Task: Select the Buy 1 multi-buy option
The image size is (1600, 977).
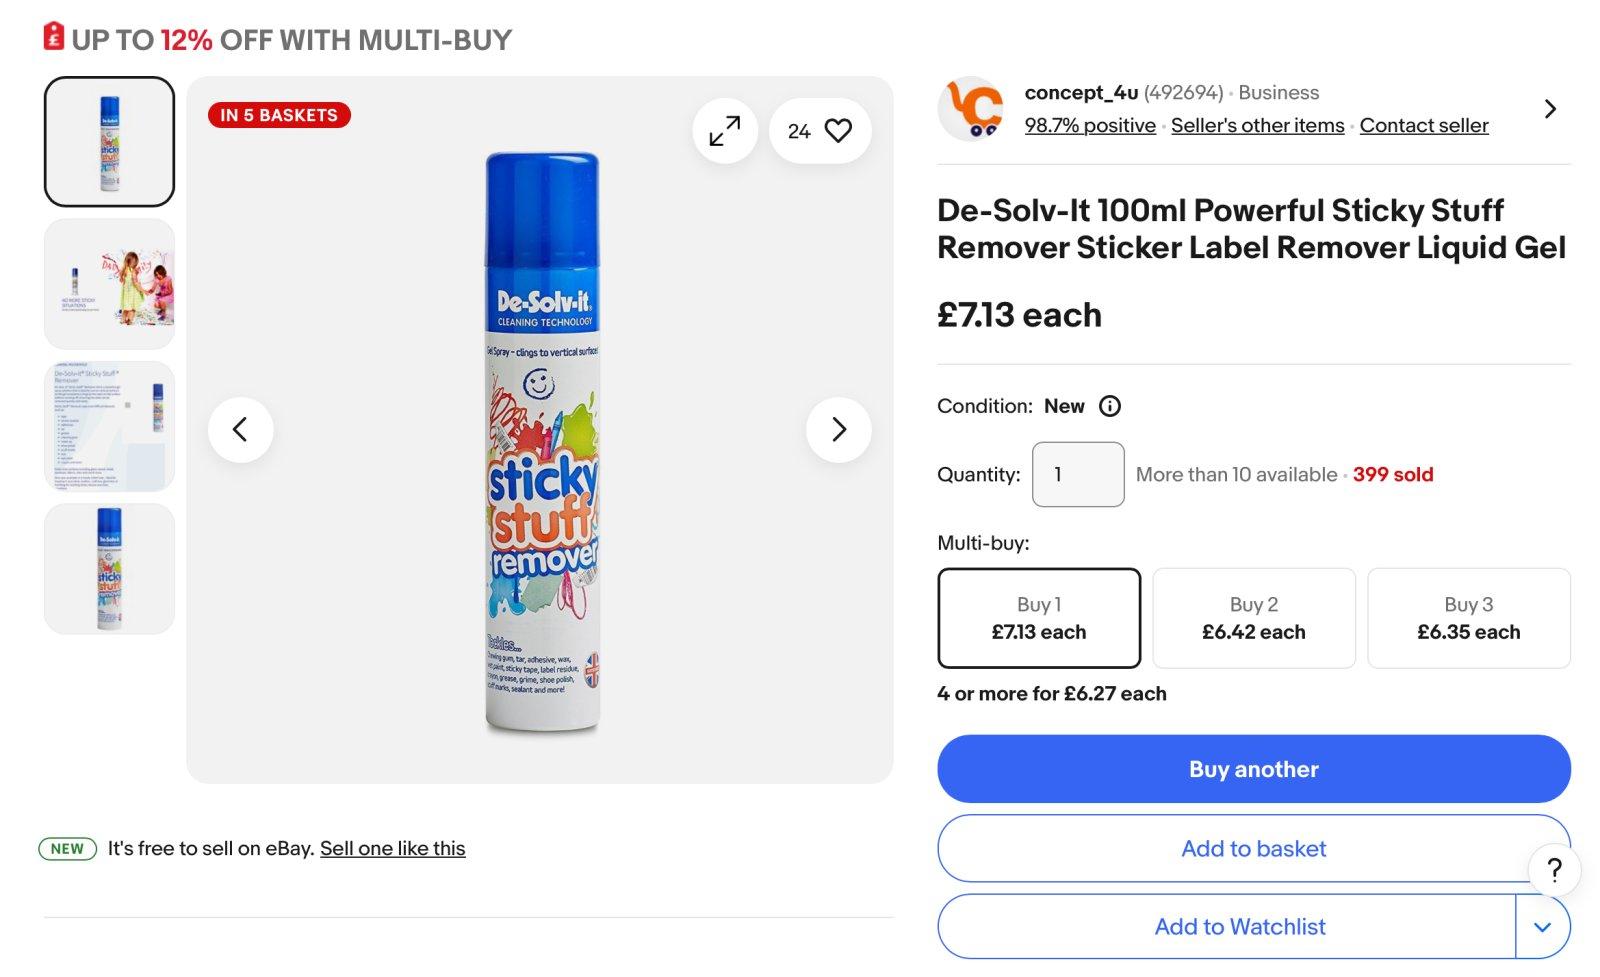Action: click(x=1039, y=618)
